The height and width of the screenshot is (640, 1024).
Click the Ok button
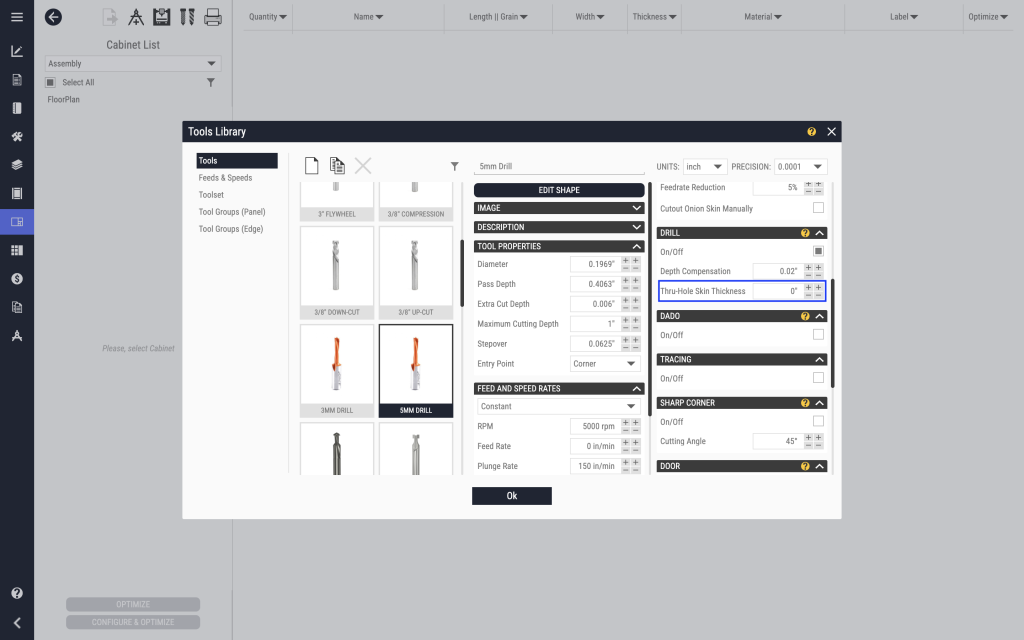pos(511,496)
